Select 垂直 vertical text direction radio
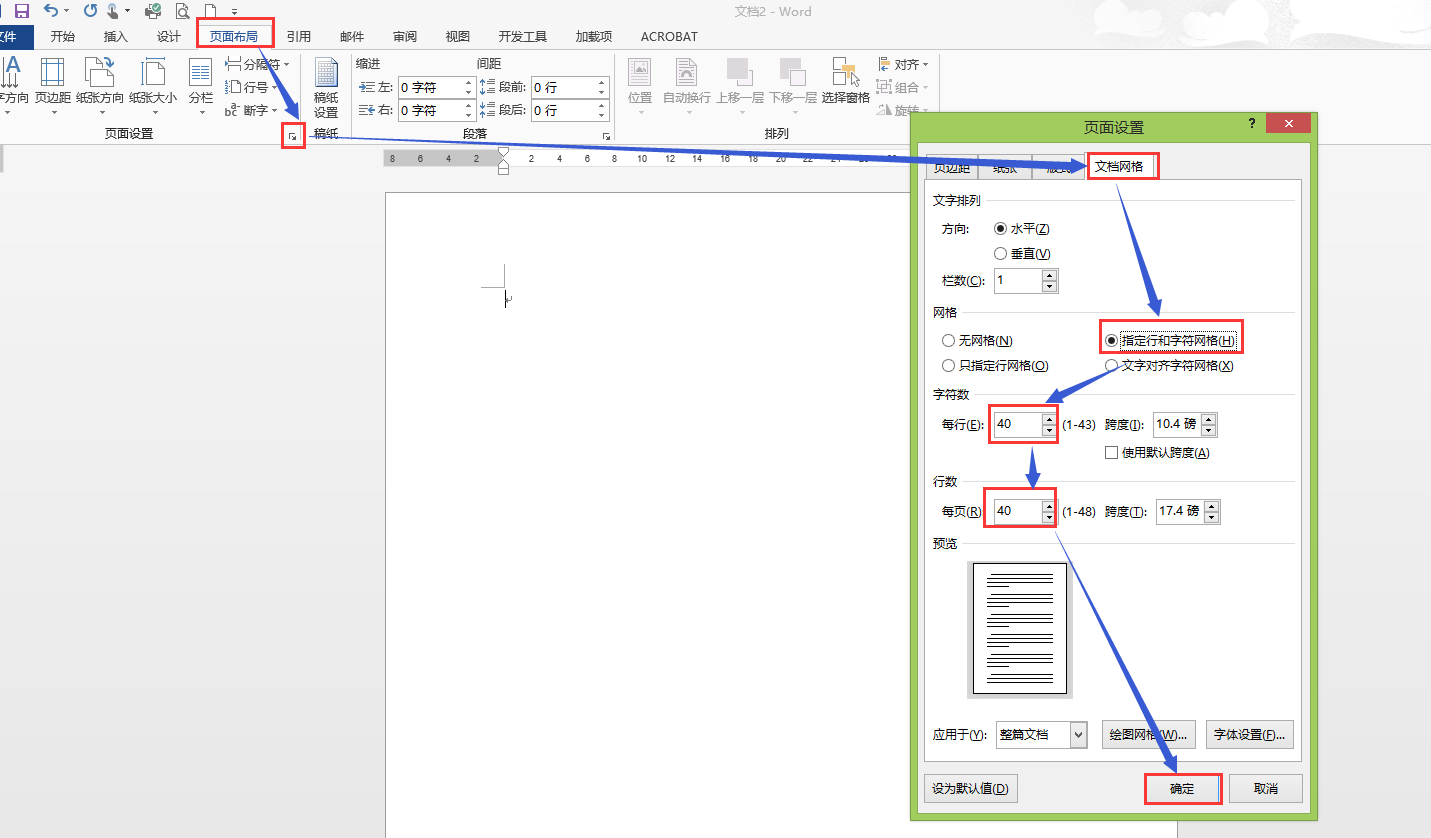This screenshot has height=838, width=1431. click(x=1022, y=254)
